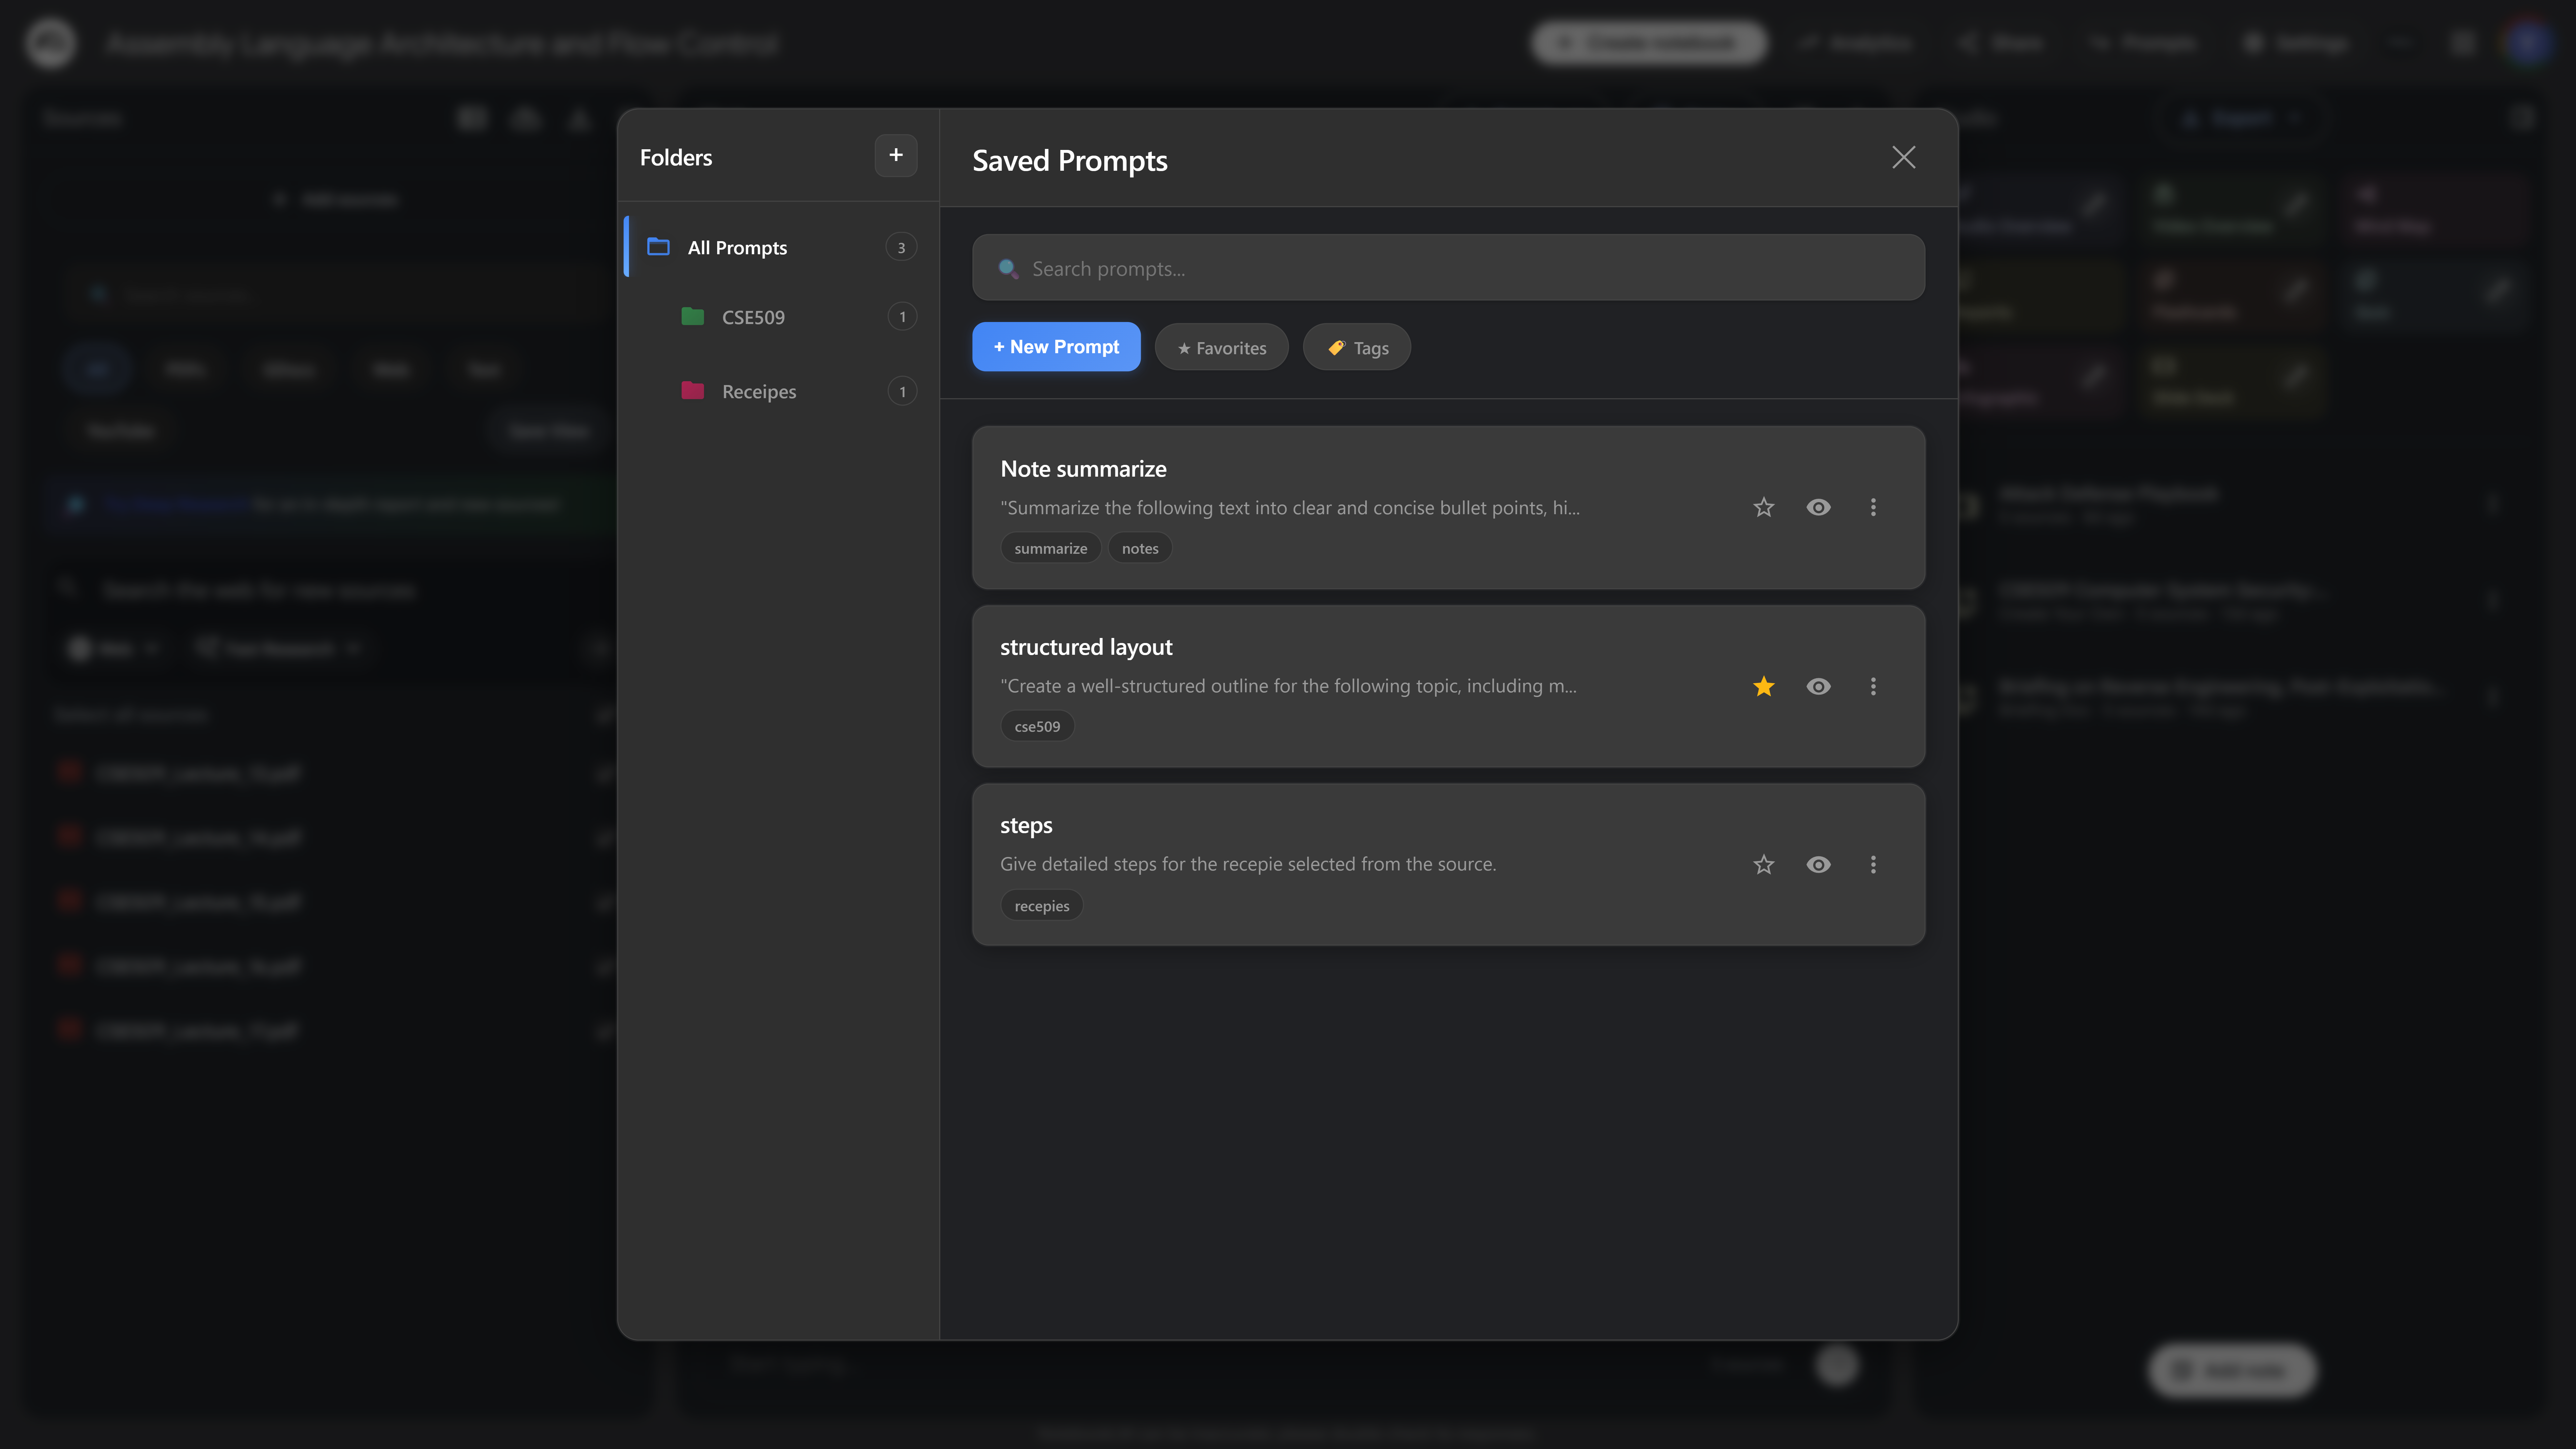The width and height of the screenshot is (2576, 1449).
Task: Click the cse509 tag chip
Action: coord(1037,726)
